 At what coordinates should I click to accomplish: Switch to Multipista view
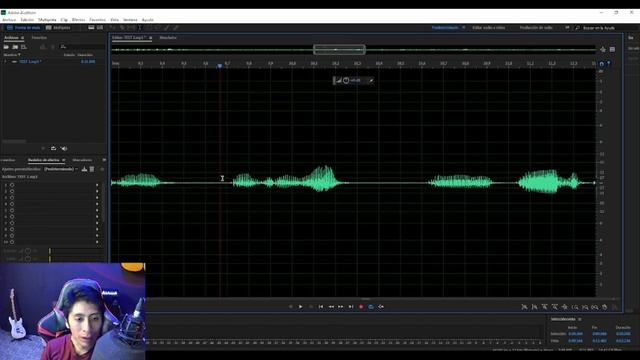coord(58,28)
